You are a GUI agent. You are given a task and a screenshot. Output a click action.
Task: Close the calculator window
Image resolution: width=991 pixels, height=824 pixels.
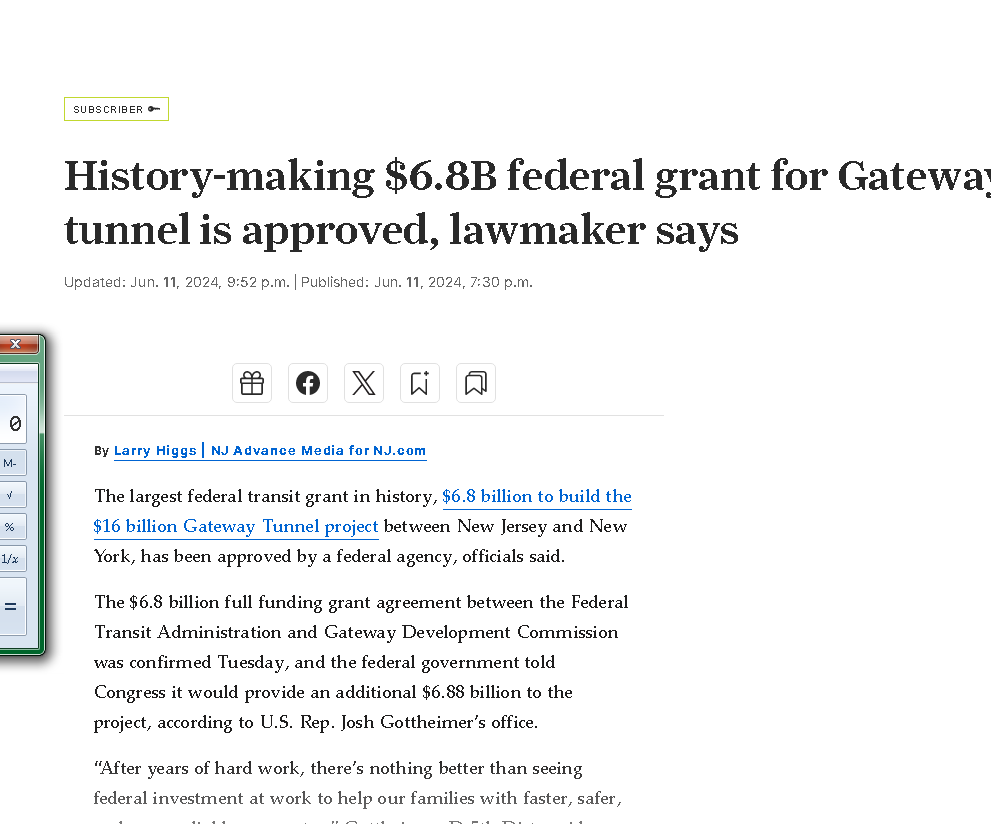(x=18, y=344)
